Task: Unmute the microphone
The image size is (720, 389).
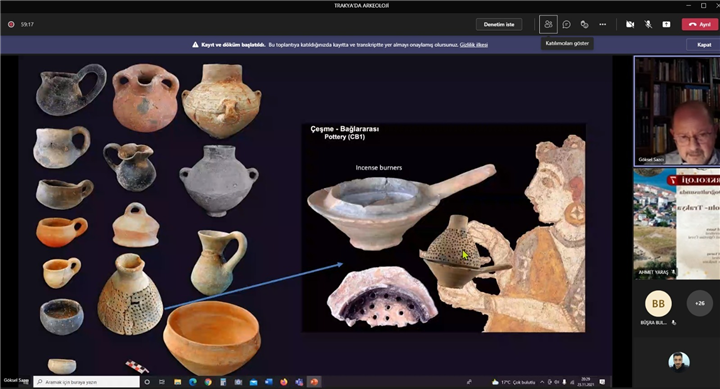Action: [648, 24]
